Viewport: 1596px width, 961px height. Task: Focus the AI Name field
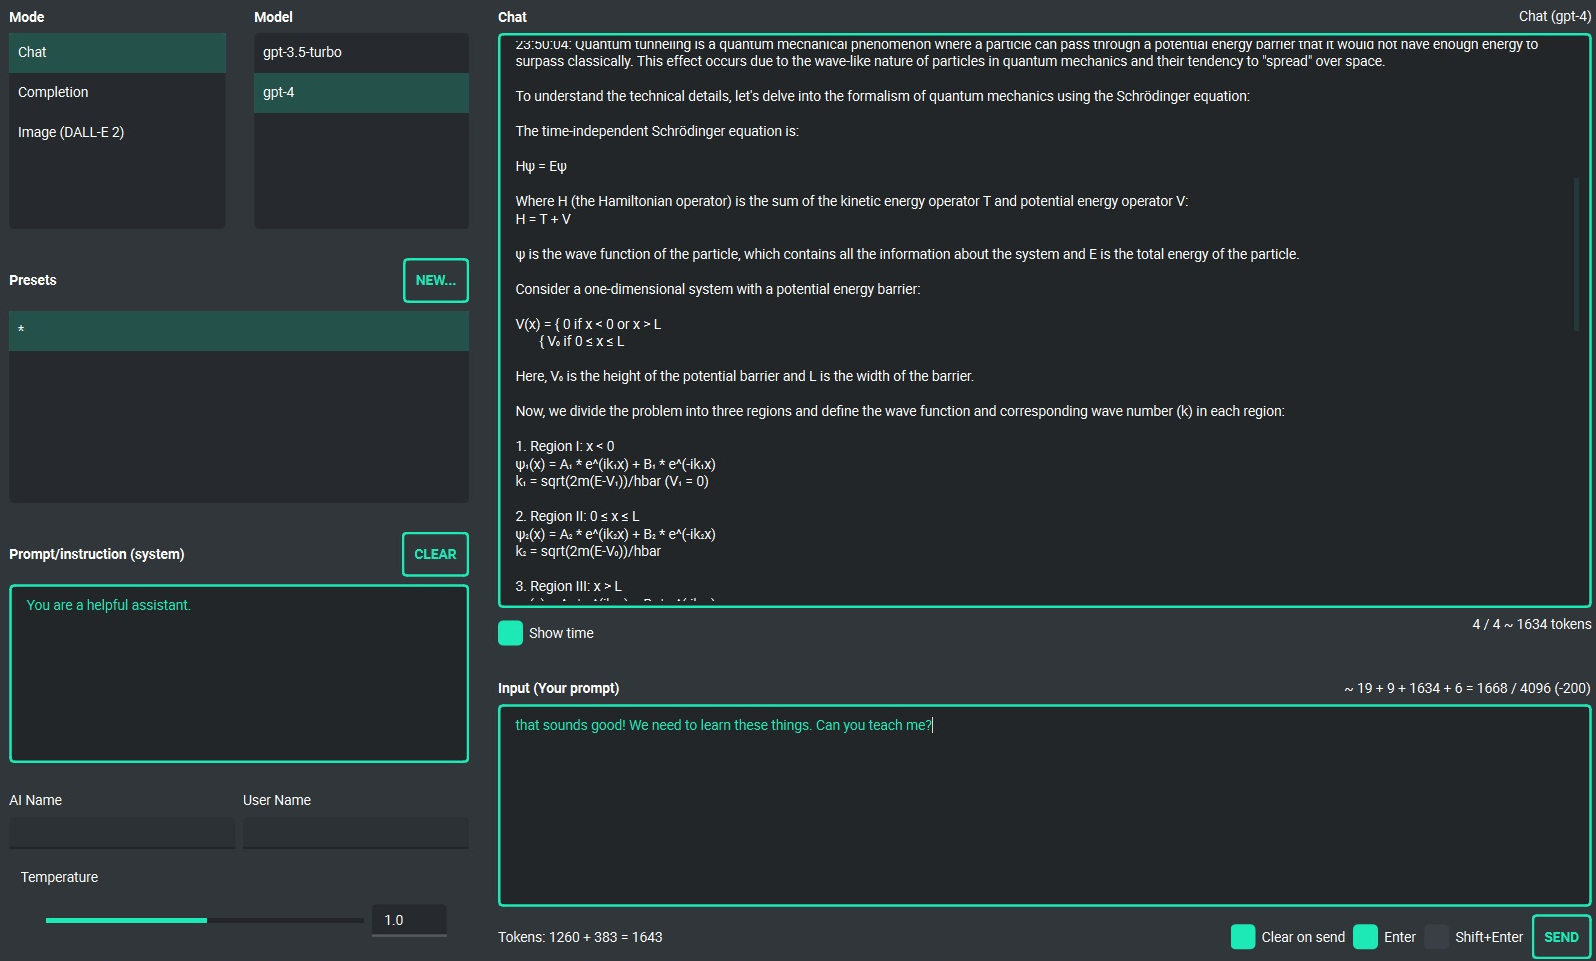(122, 833)
